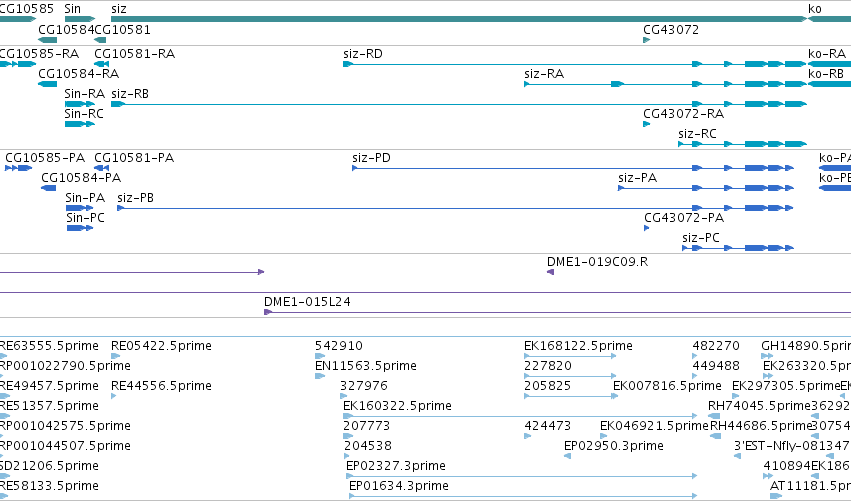
Task: Click feature 449488
Action: point(716,366)
